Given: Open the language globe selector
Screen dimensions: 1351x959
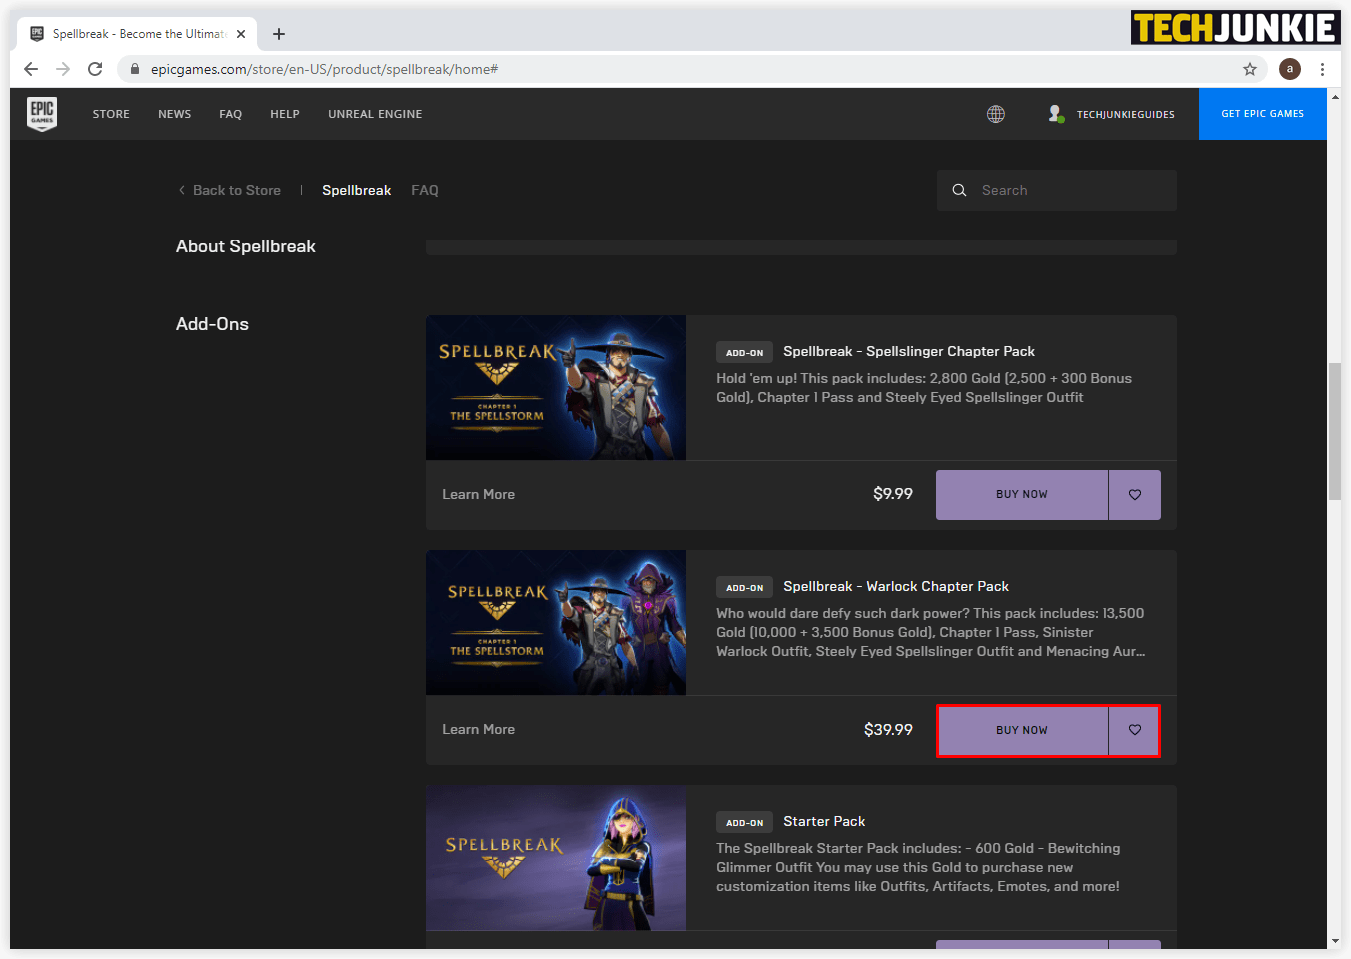Looking at the screenshot, I should tap(995, 114).
